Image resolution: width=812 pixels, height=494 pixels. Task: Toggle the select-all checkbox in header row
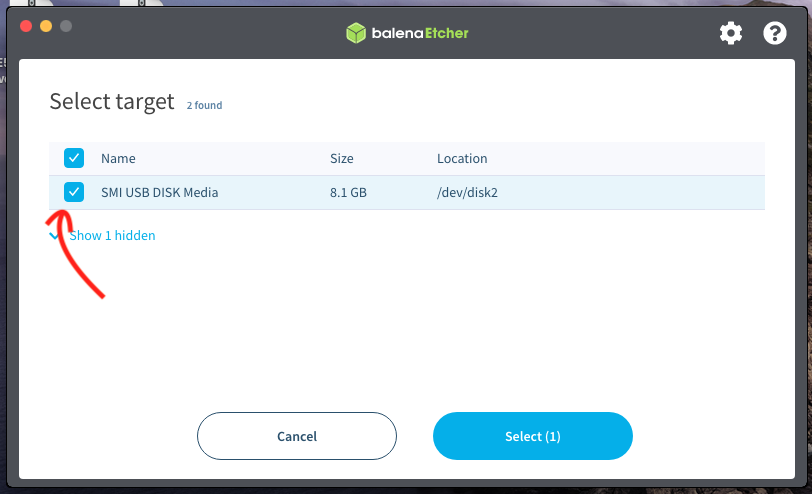coord(74,158)
